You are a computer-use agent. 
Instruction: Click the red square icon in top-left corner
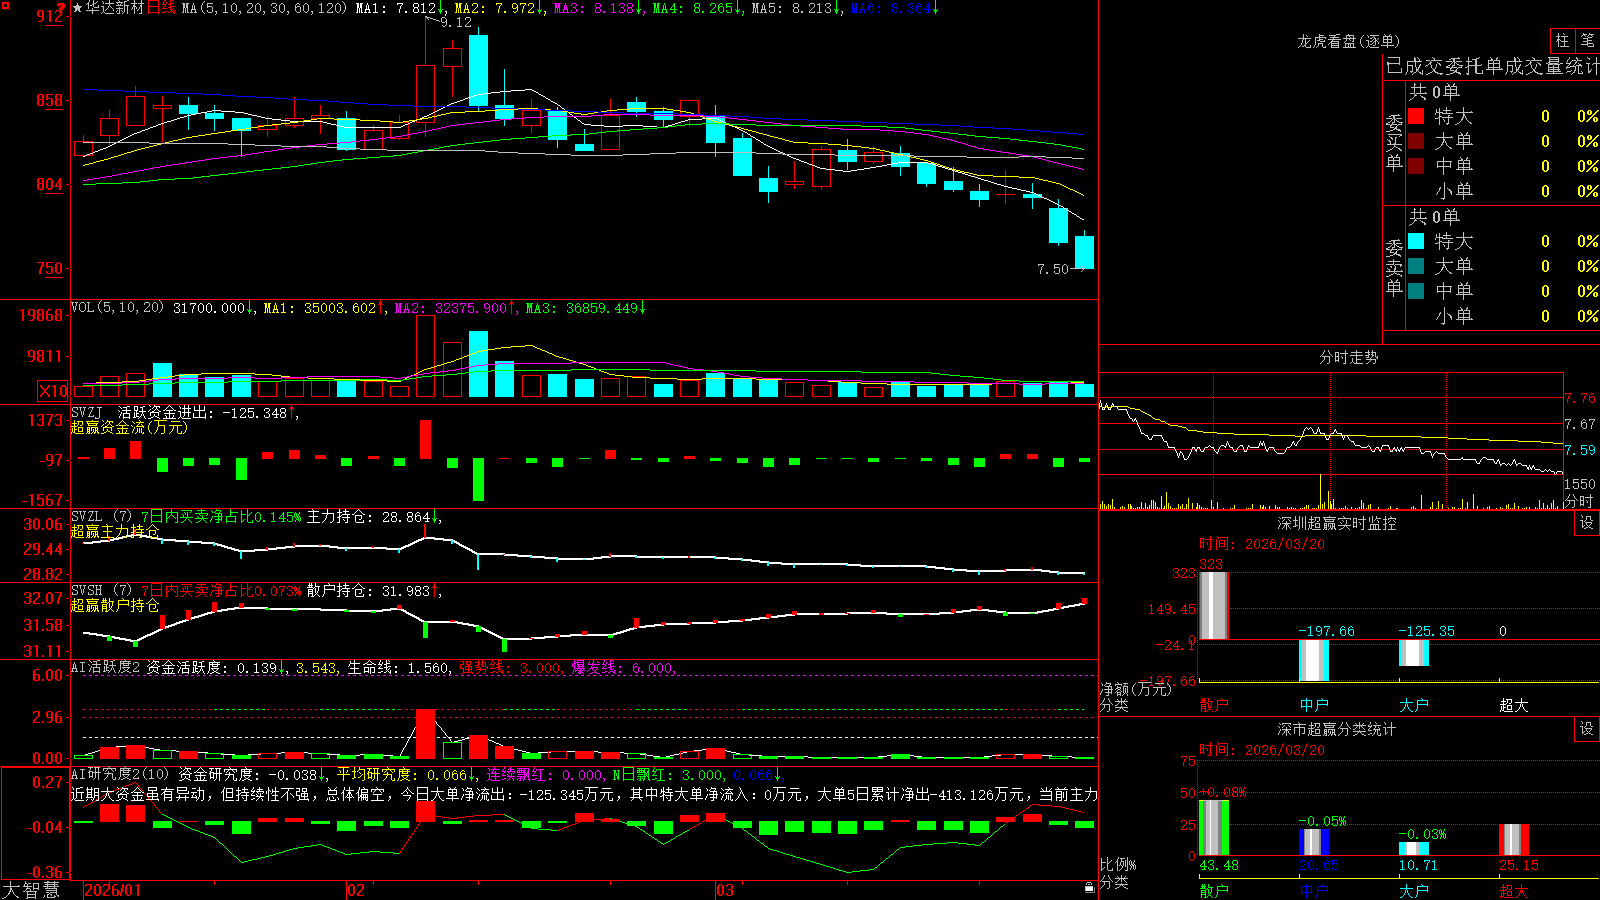[x=5, y=6]
